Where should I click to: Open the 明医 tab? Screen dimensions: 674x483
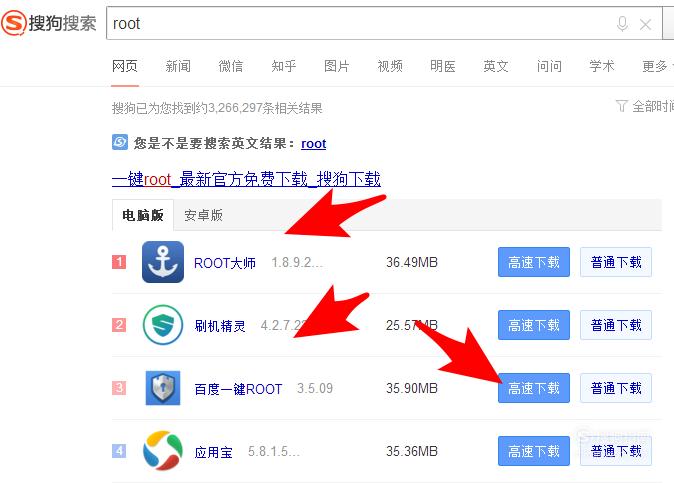[x=443, y=66]
